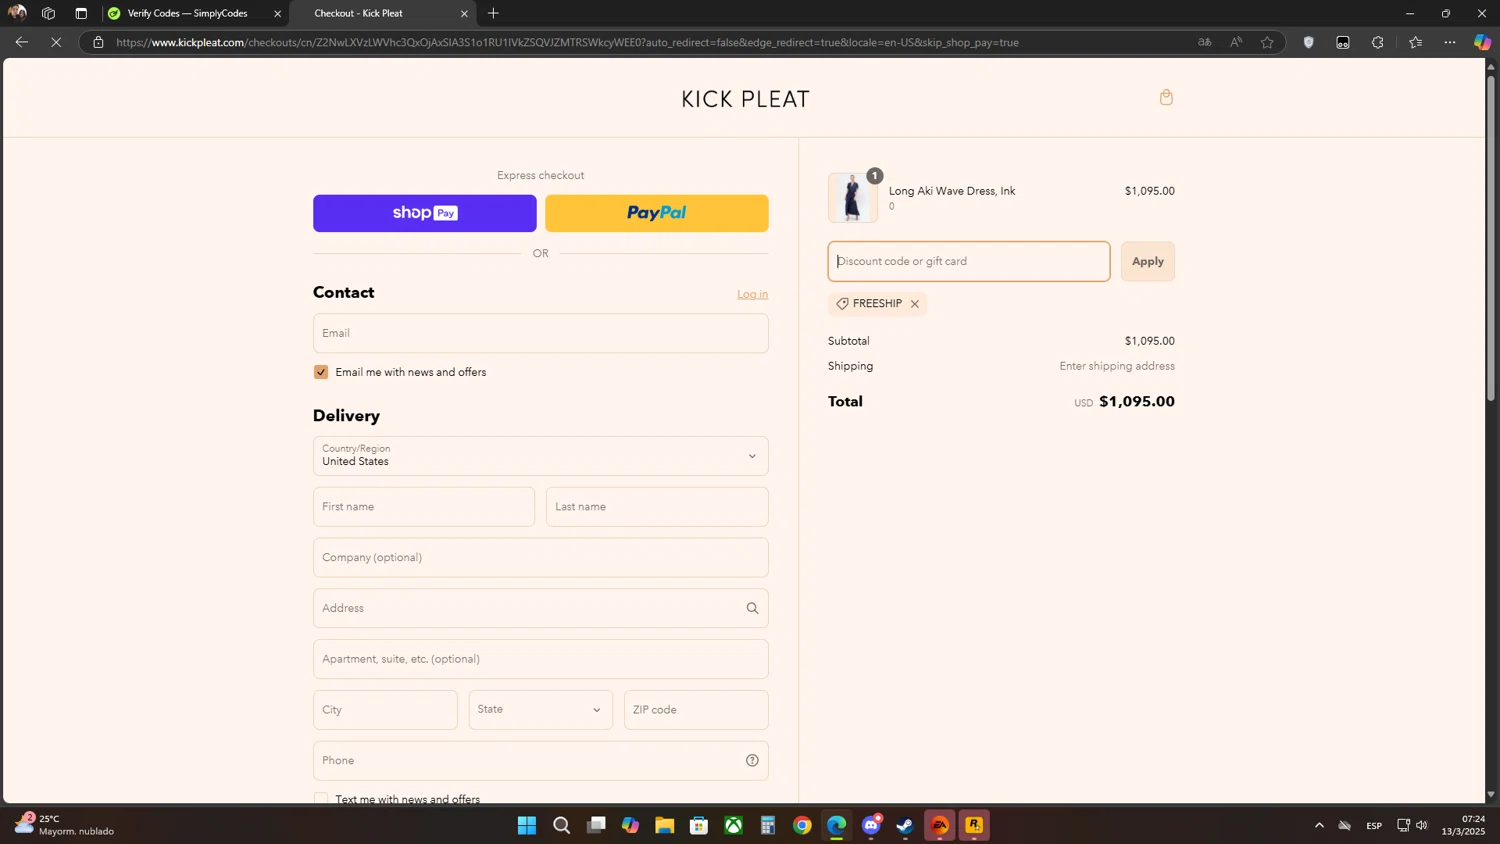1500x844 pixels.
Task: Open the State dropdown
Action: coord(541,710)
